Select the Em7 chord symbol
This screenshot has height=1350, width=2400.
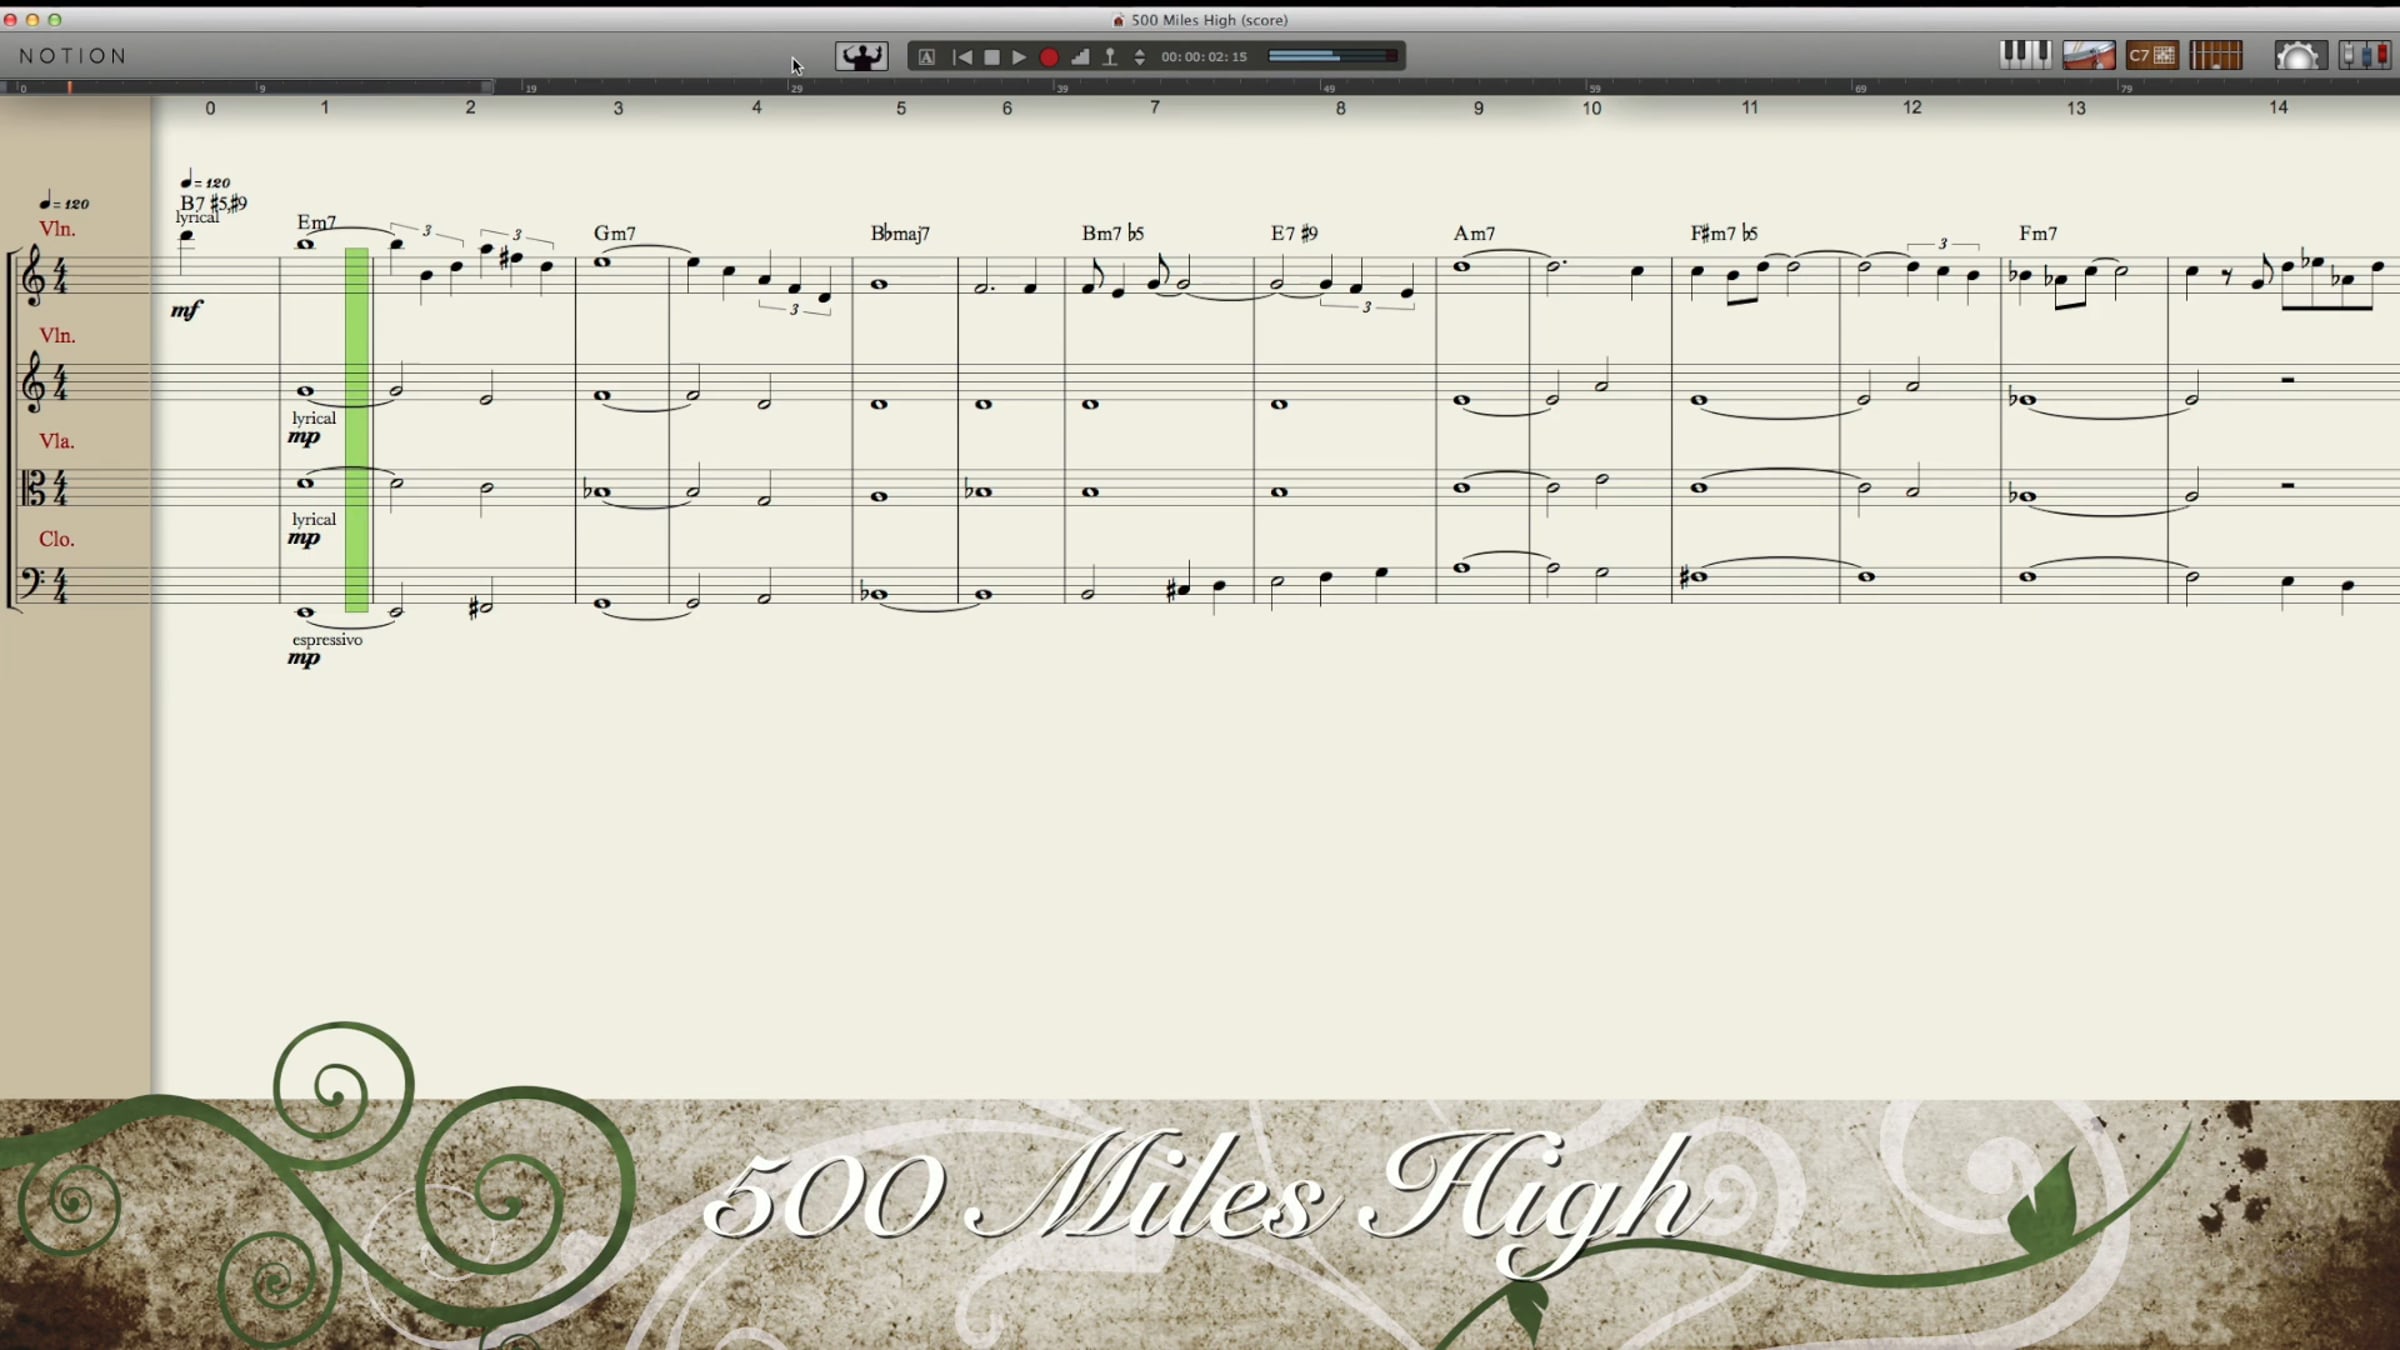click(316, 222)
